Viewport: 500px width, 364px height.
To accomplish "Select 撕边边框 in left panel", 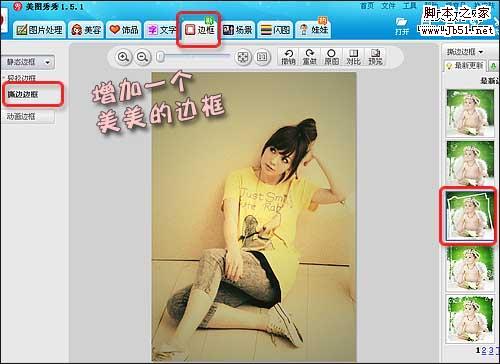I will point(23,95).
